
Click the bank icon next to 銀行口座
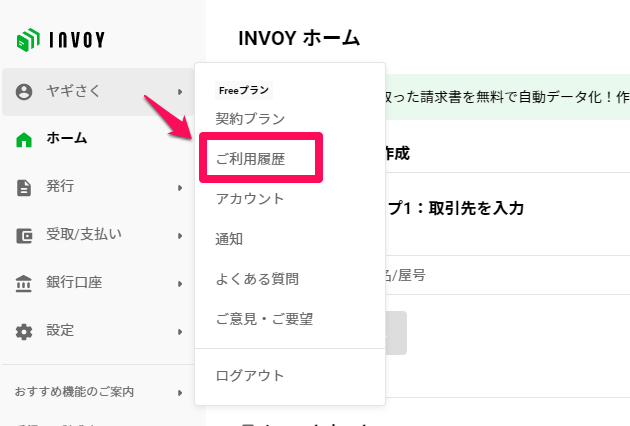24,283
